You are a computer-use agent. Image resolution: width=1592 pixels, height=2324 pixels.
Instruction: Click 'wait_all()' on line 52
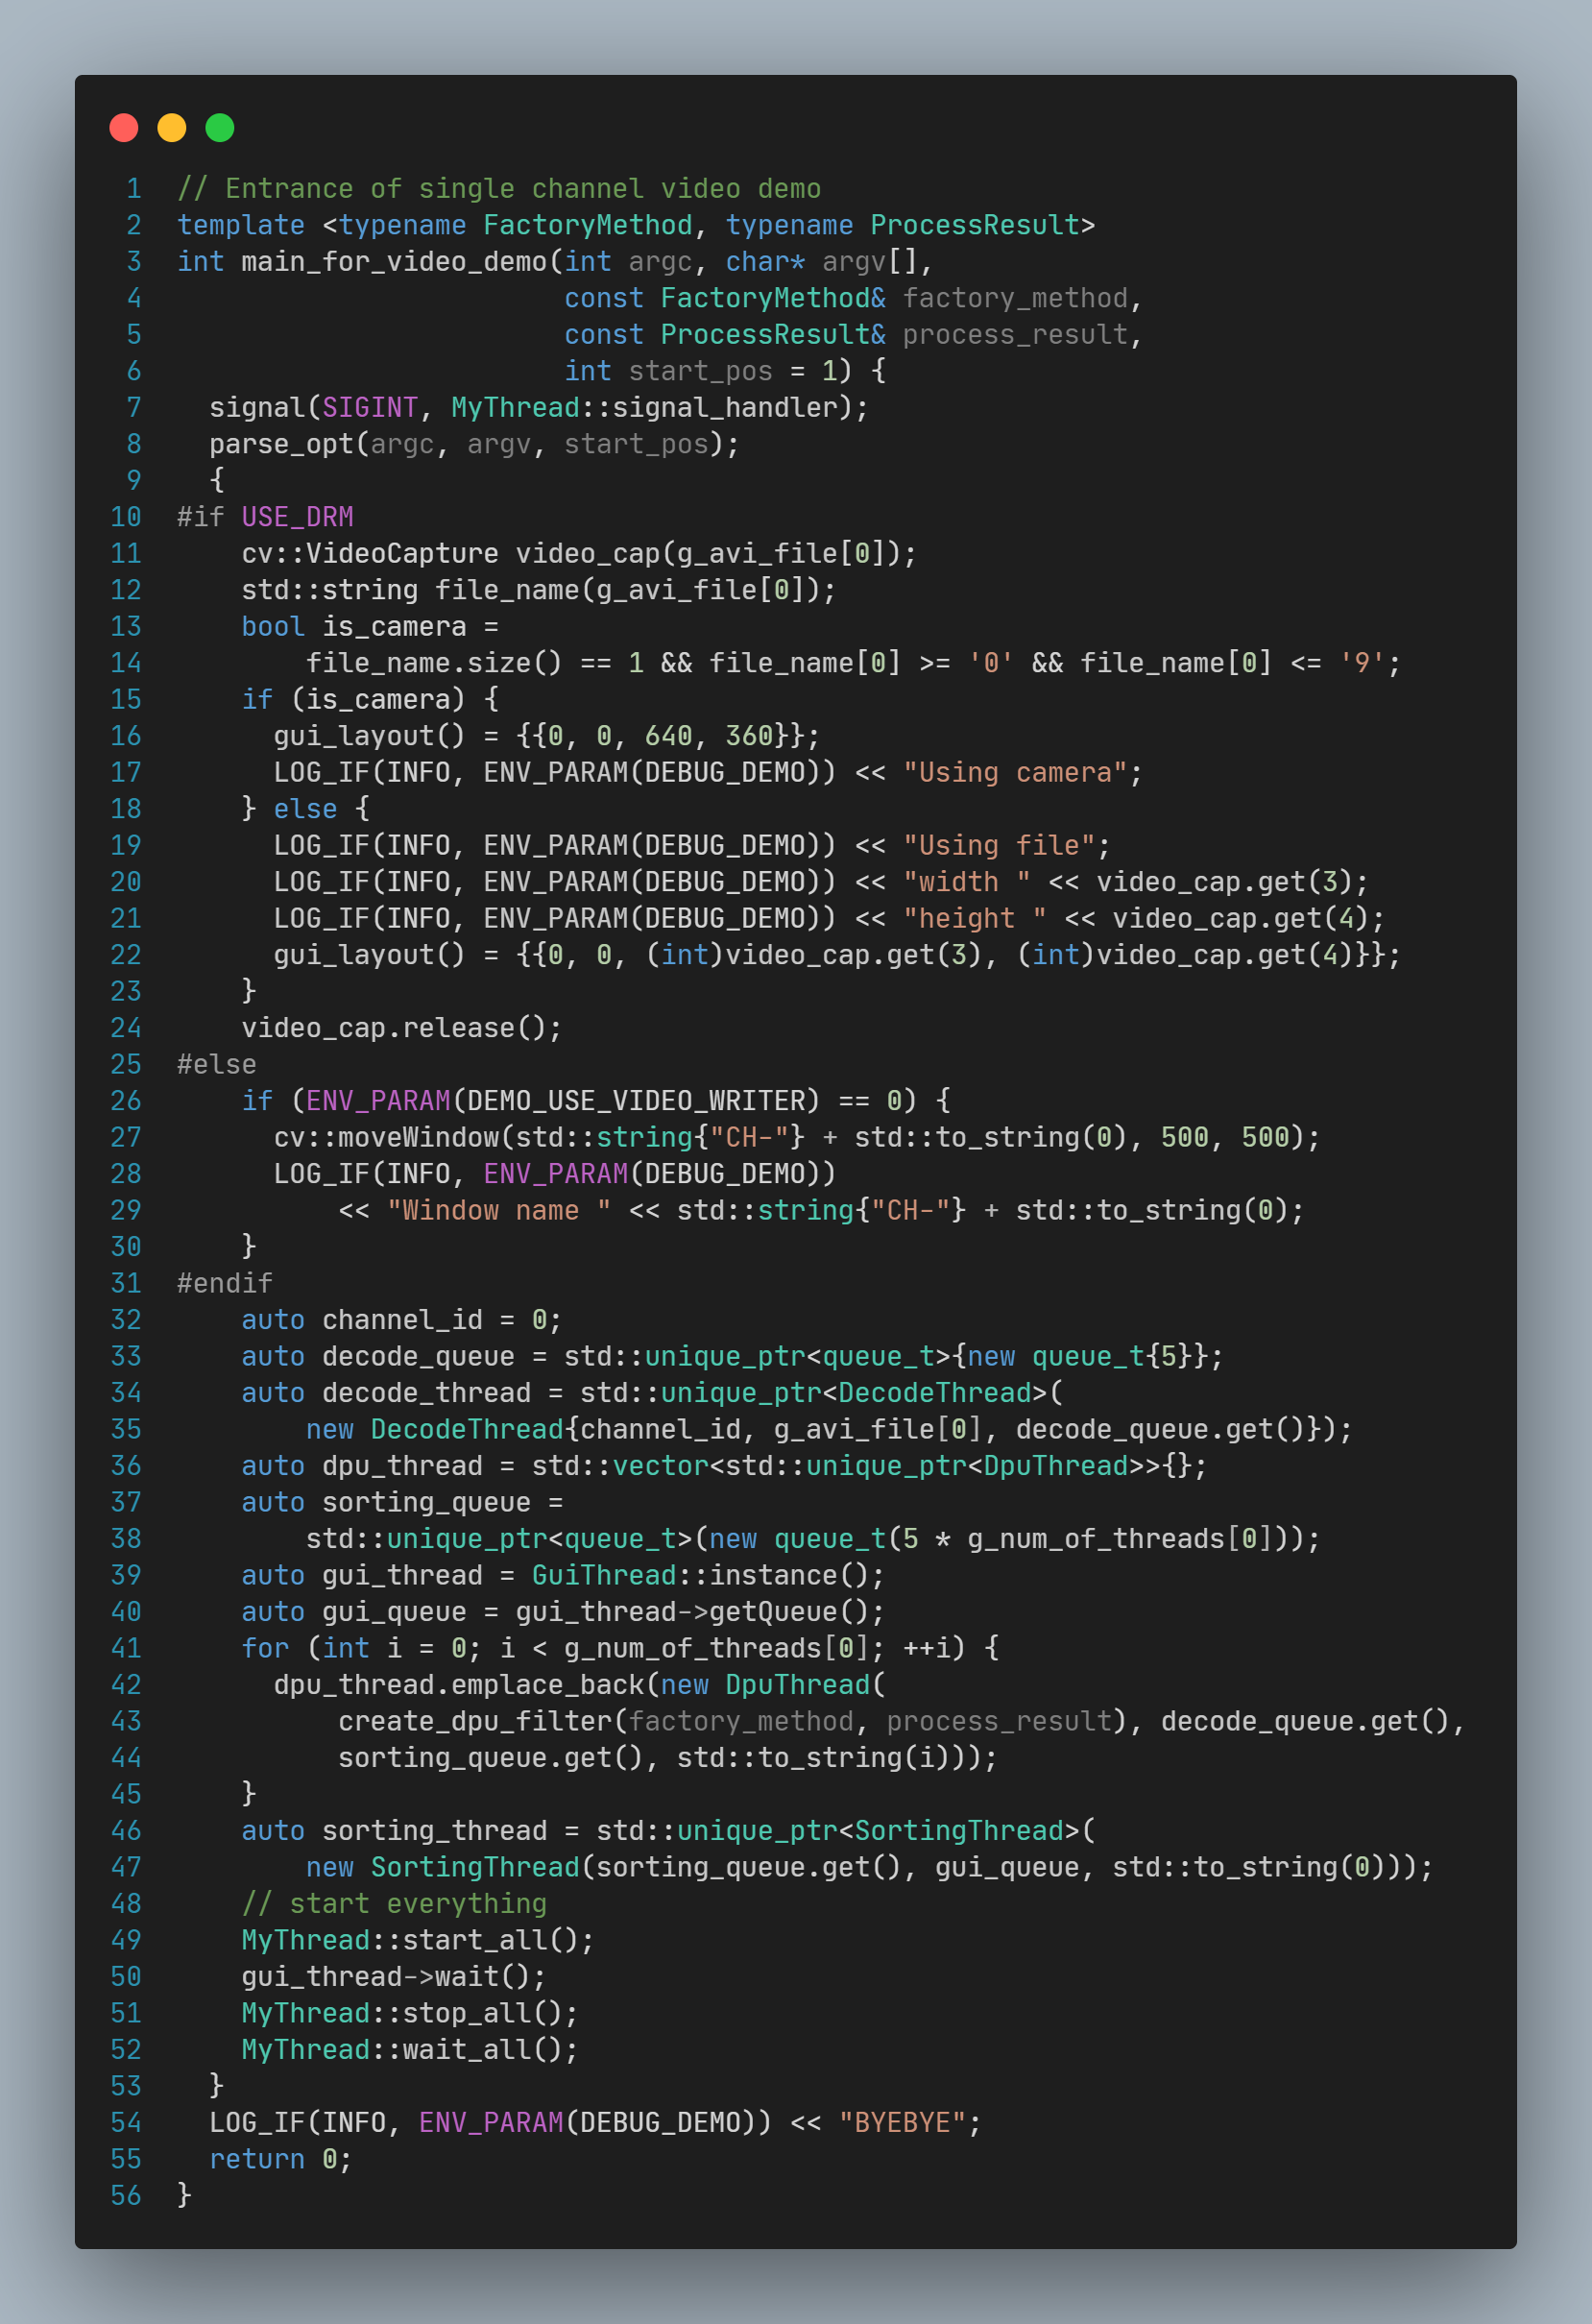click(483, 2050)
